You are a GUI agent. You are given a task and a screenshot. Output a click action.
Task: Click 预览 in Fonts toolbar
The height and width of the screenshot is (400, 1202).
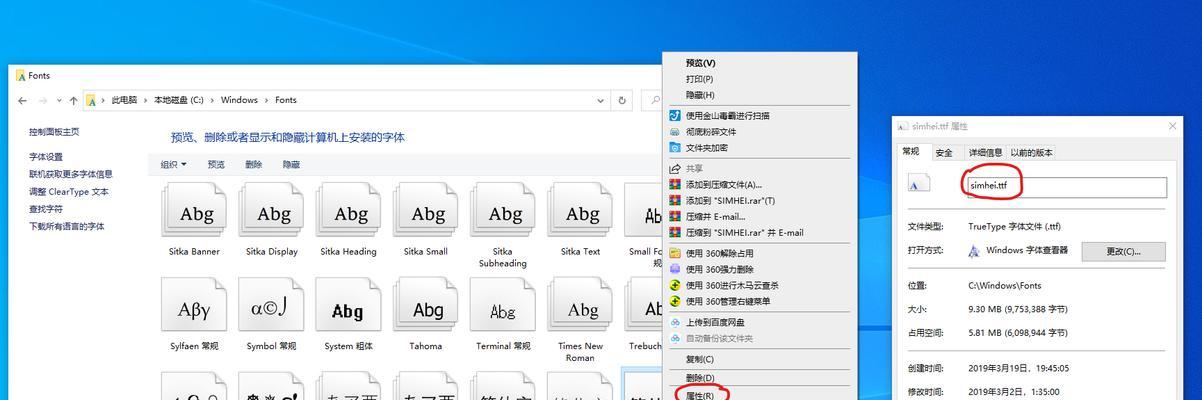[216, 165]
